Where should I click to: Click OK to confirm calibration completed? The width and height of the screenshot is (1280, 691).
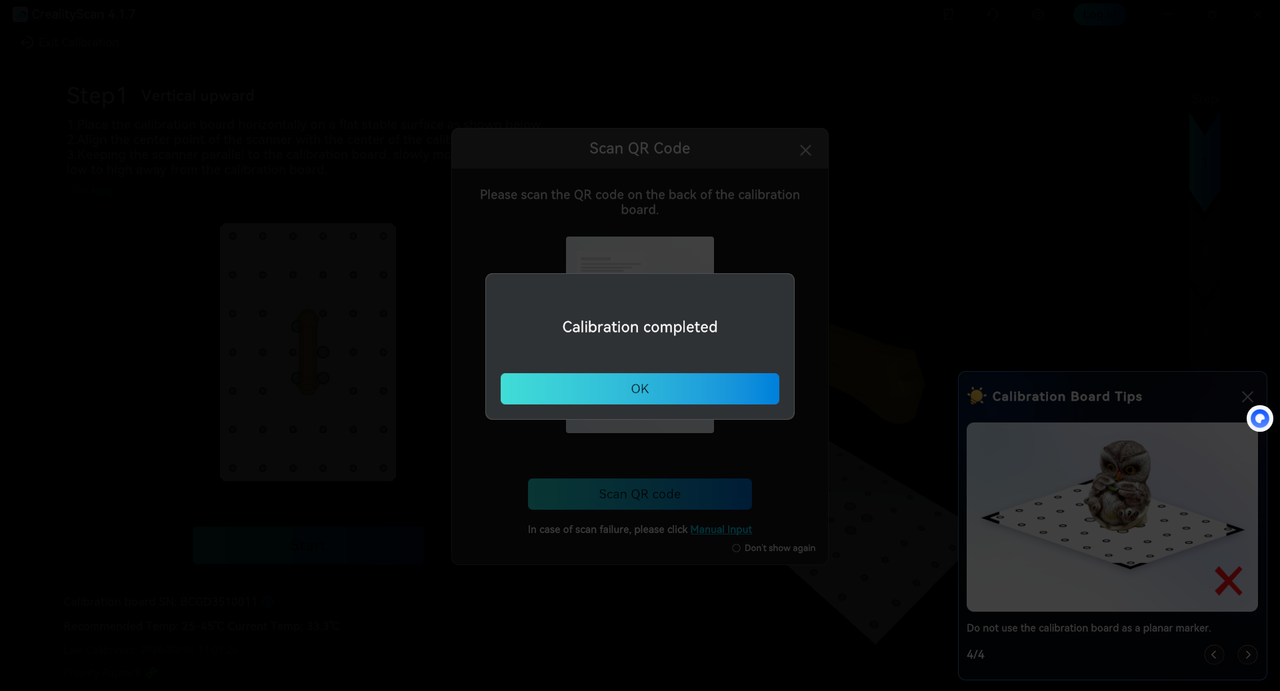[639, 389]
